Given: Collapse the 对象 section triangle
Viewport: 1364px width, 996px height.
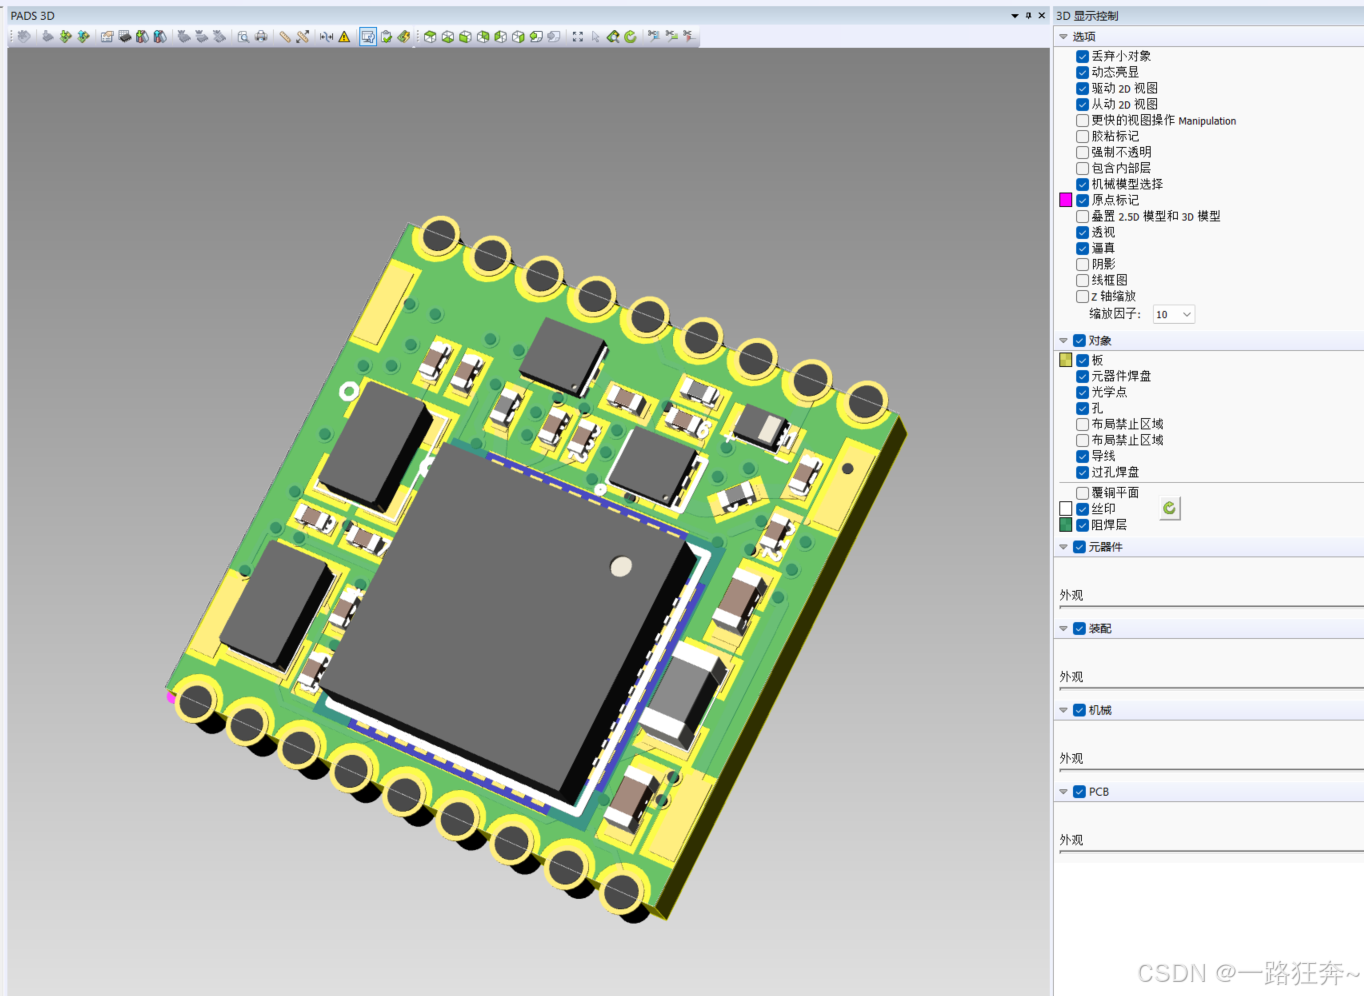Looking at the screenshot, I should [1063, 341].
